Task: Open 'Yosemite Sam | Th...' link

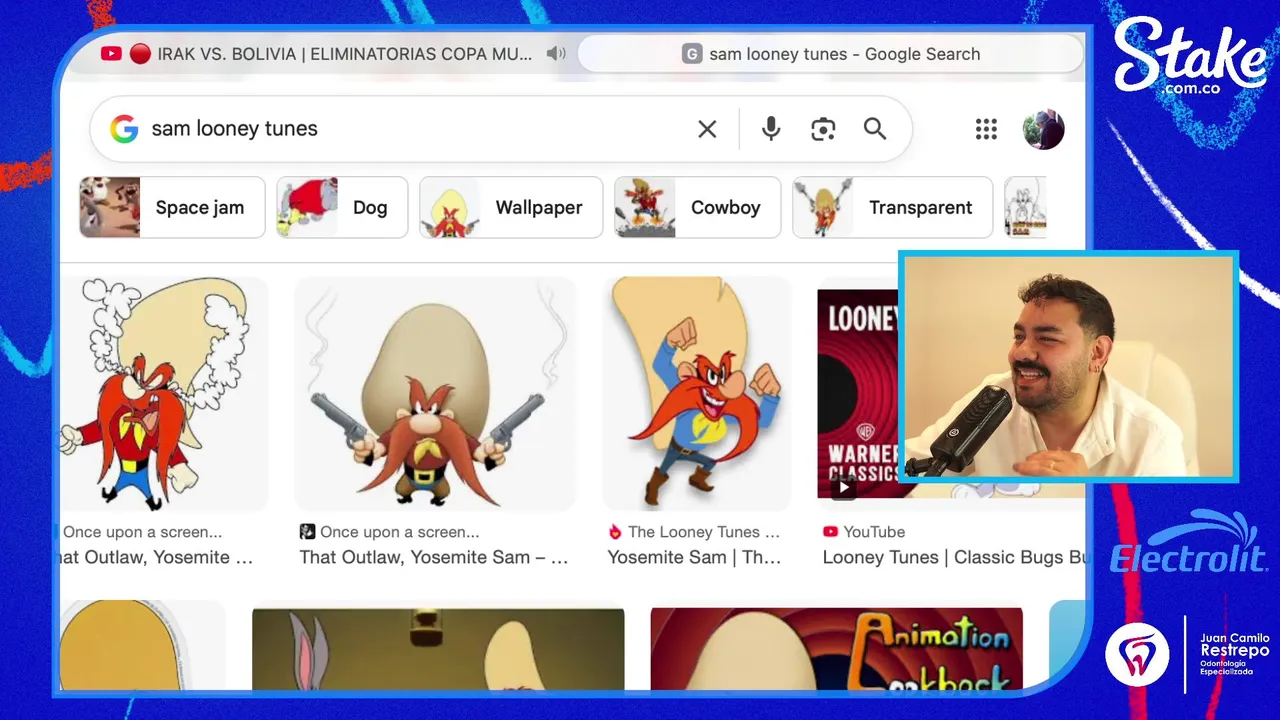Action: click(x=694, y=558)
